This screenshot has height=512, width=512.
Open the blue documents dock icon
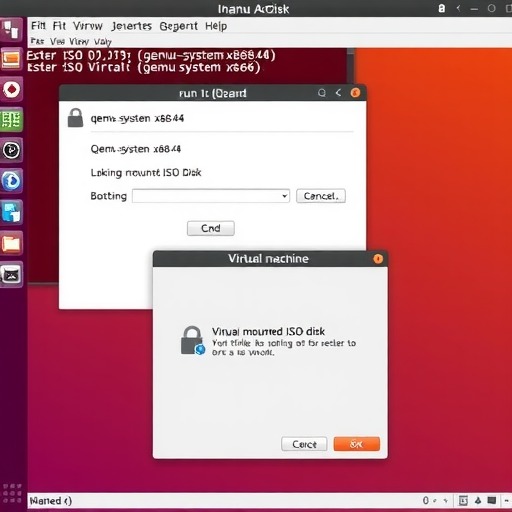click(11, 212)
